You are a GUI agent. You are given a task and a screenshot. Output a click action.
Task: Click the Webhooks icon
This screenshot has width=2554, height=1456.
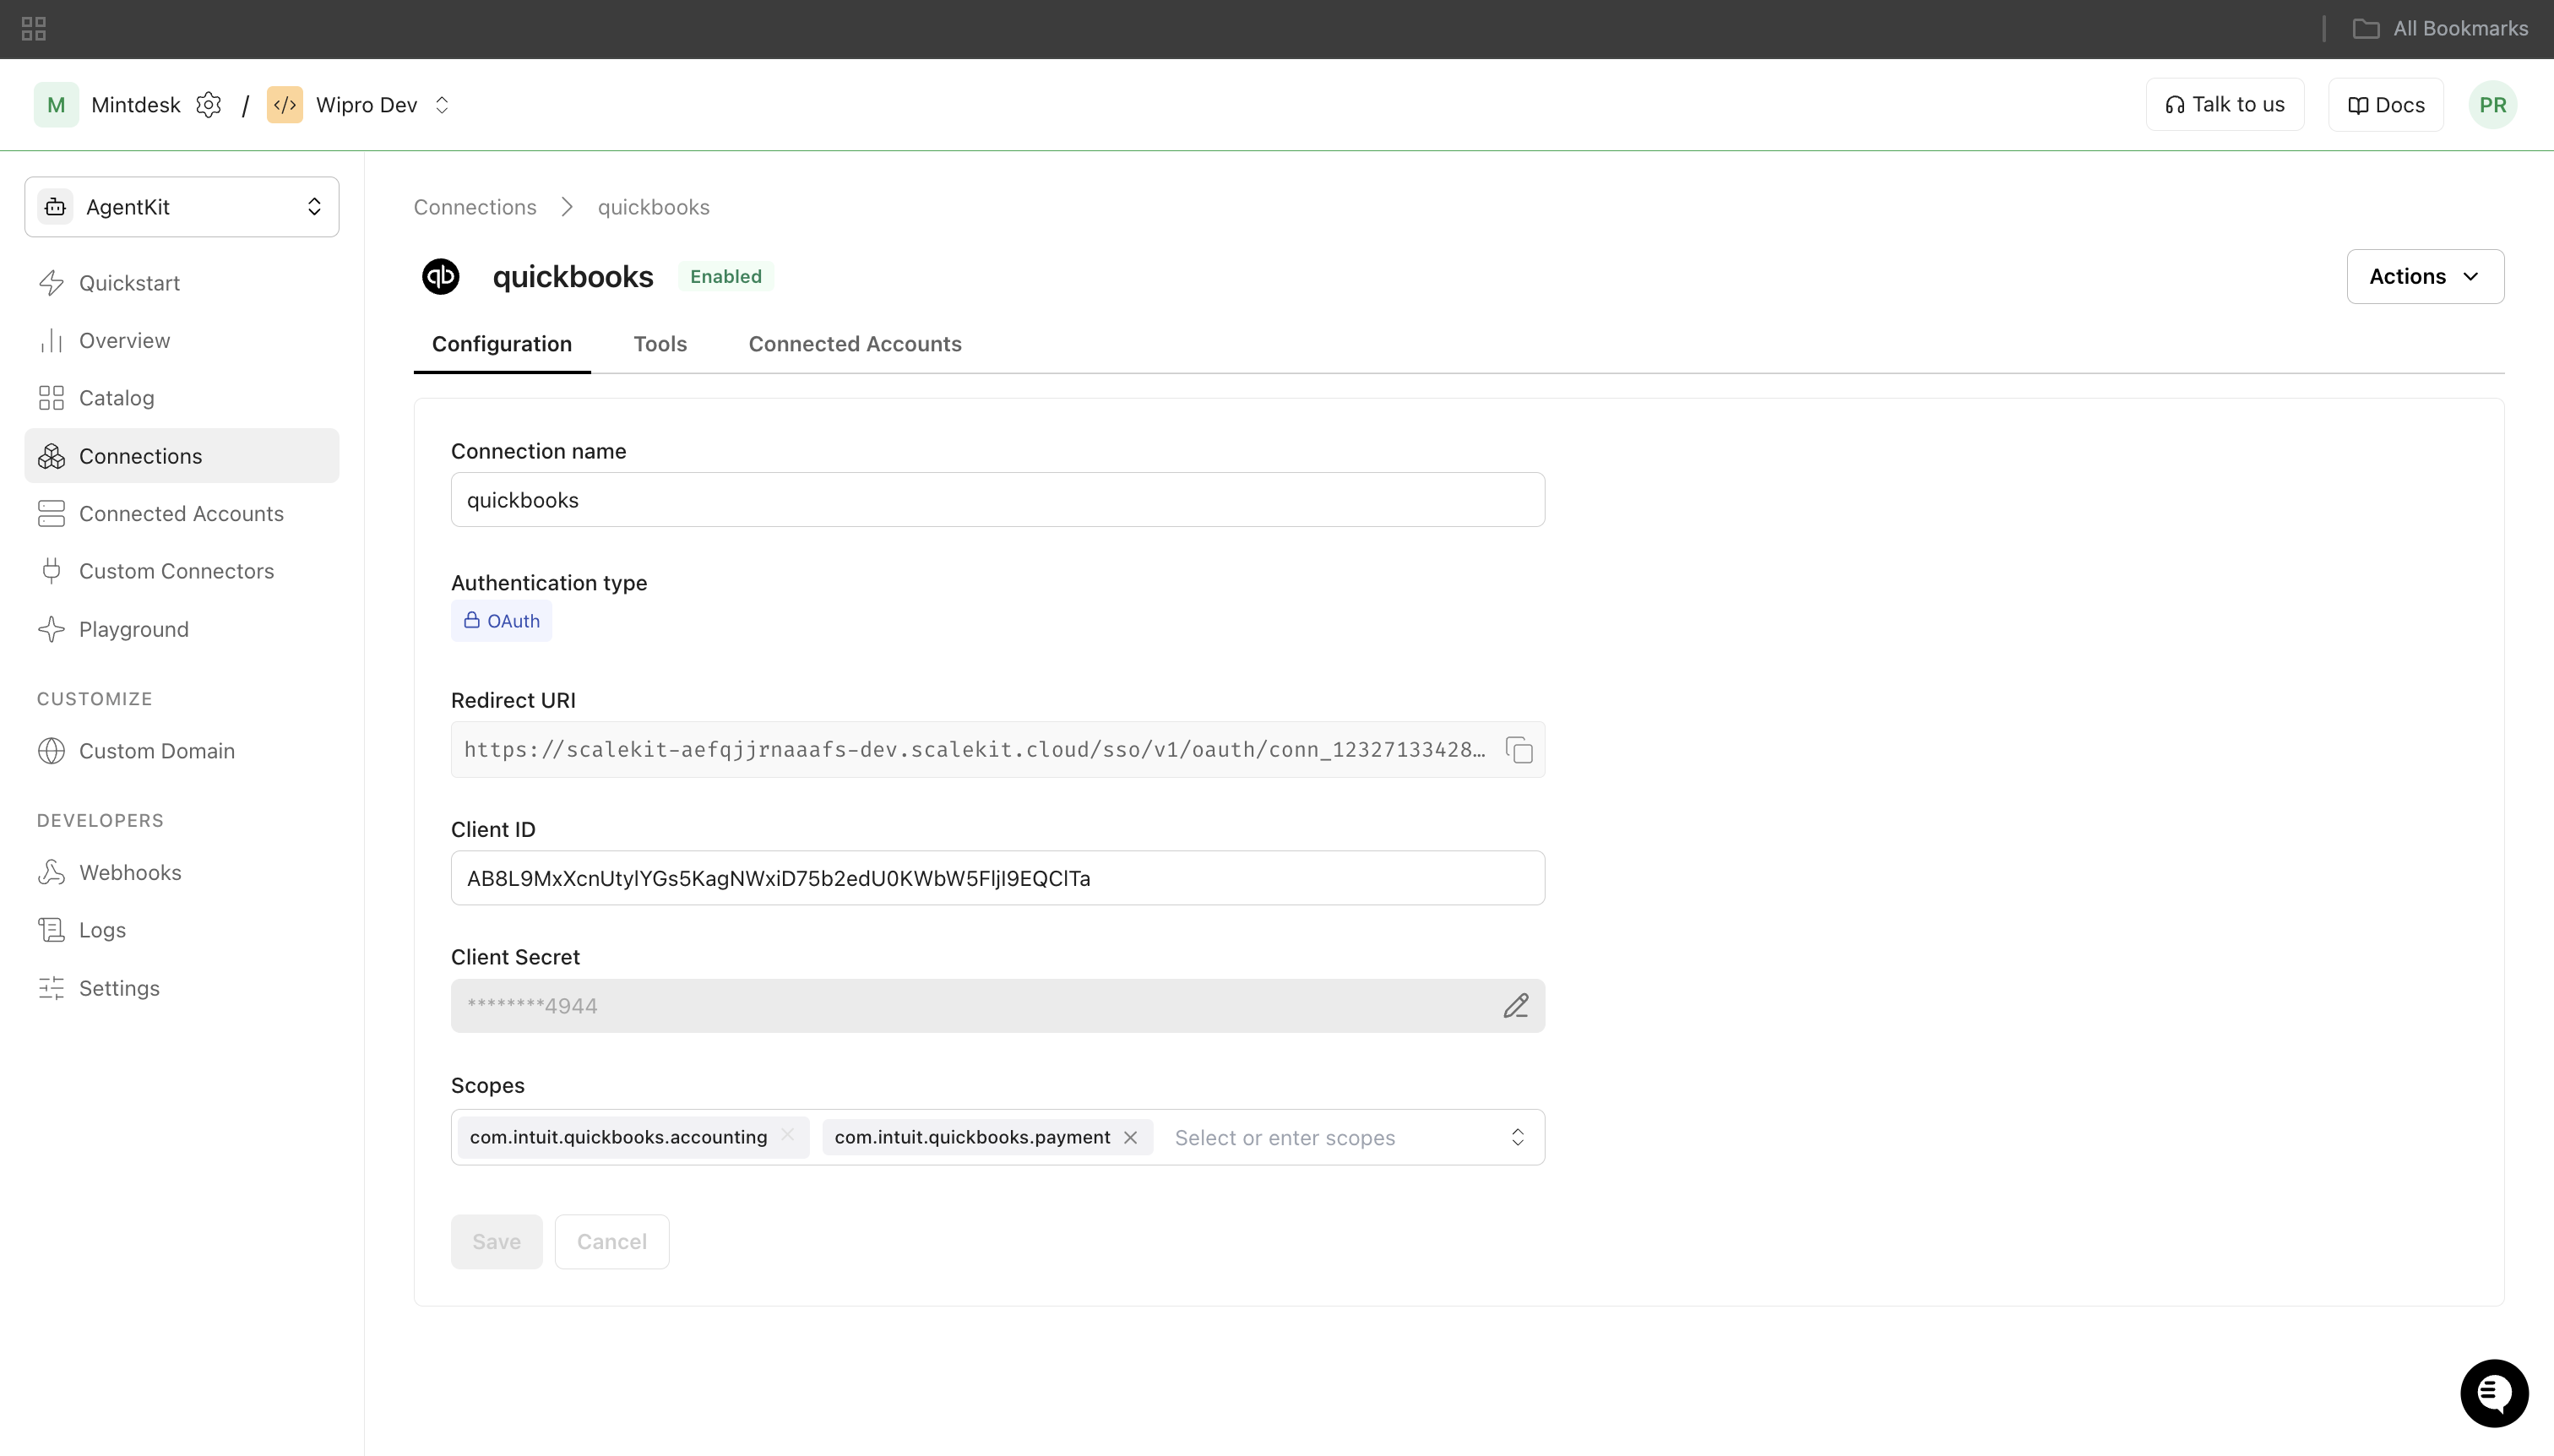[51, 873]
